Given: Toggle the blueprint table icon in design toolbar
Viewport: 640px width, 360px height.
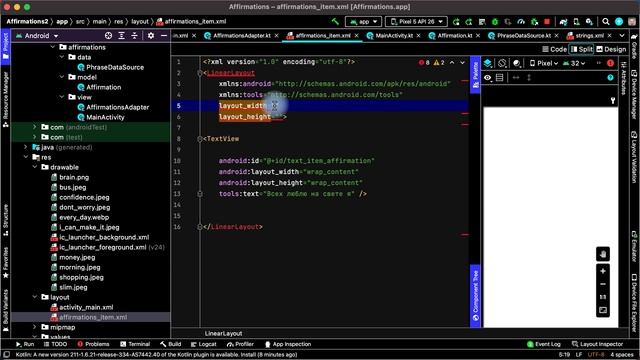Looking at the screenshot, I should coord(500,78).
